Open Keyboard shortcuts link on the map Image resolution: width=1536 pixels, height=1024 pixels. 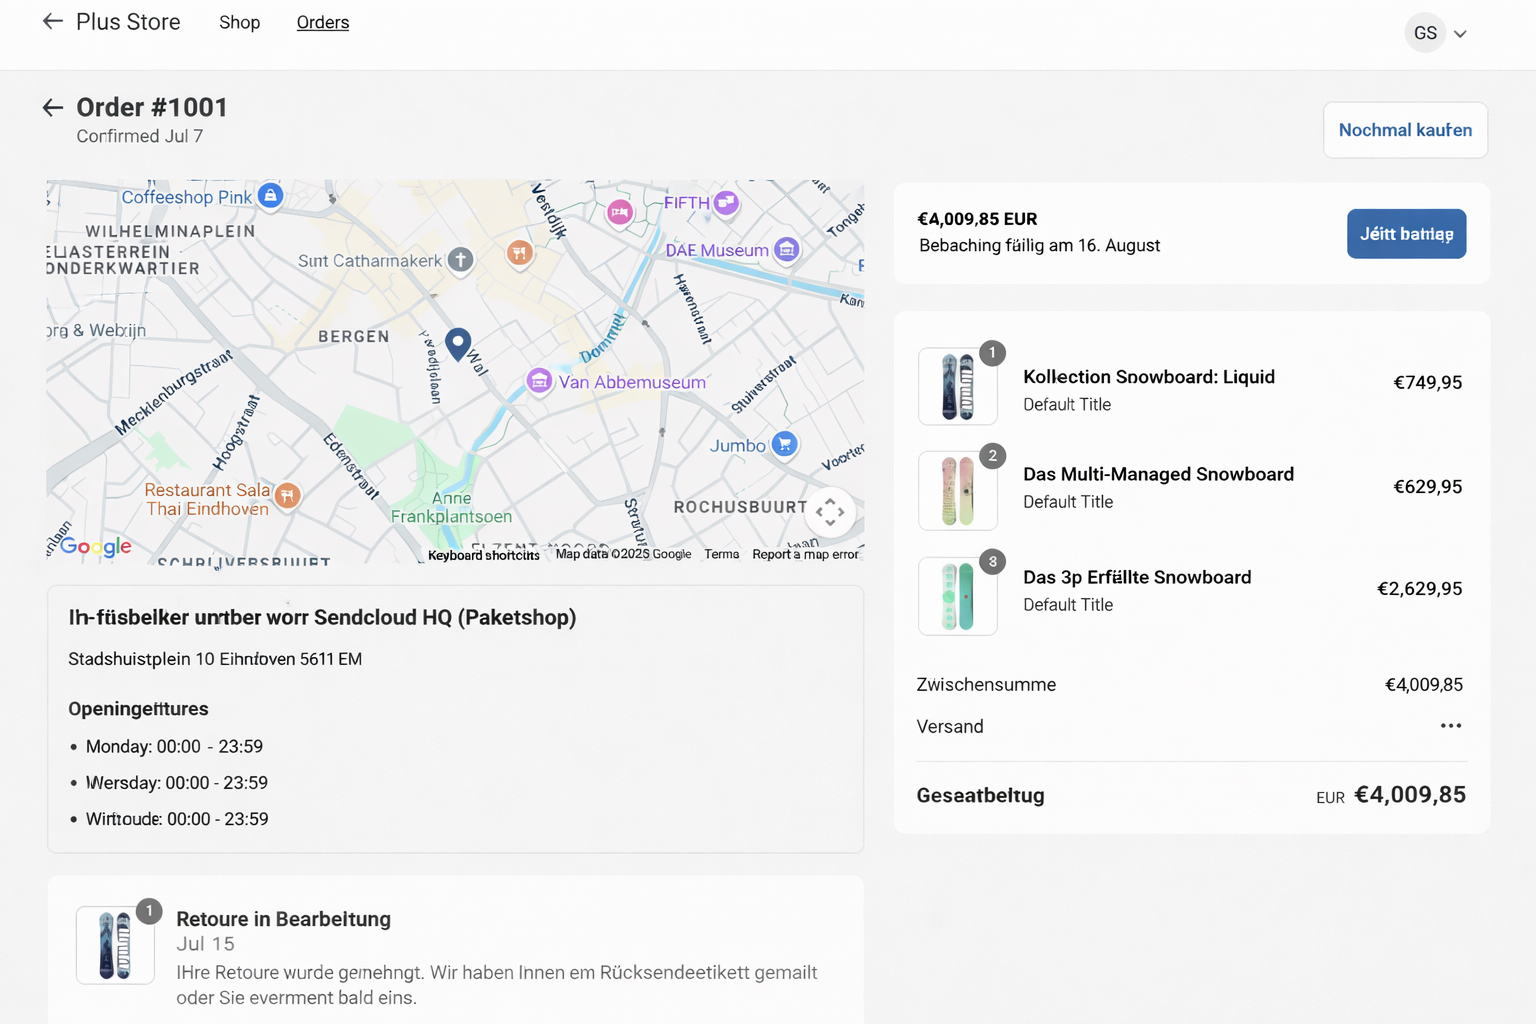pos(484,555)
